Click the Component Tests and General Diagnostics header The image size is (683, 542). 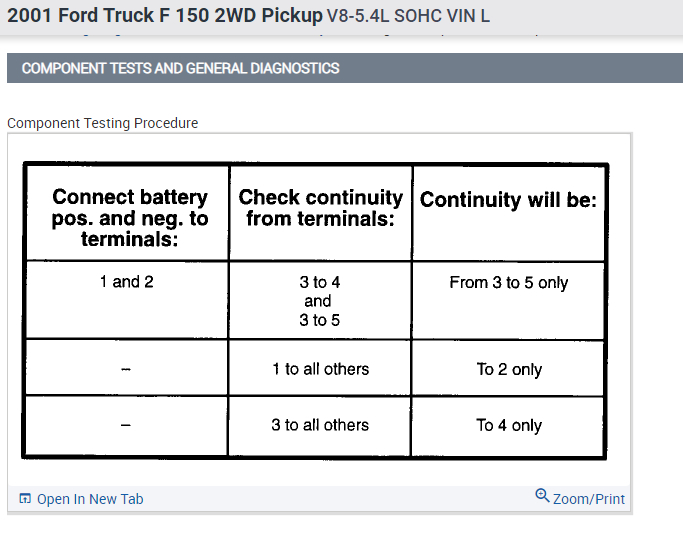tap(180, 68)
